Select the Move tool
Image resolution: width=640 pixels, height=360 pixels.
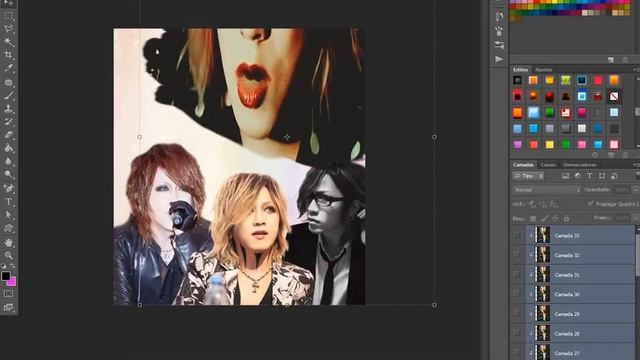pyautogui.click(x=8, y=3)
